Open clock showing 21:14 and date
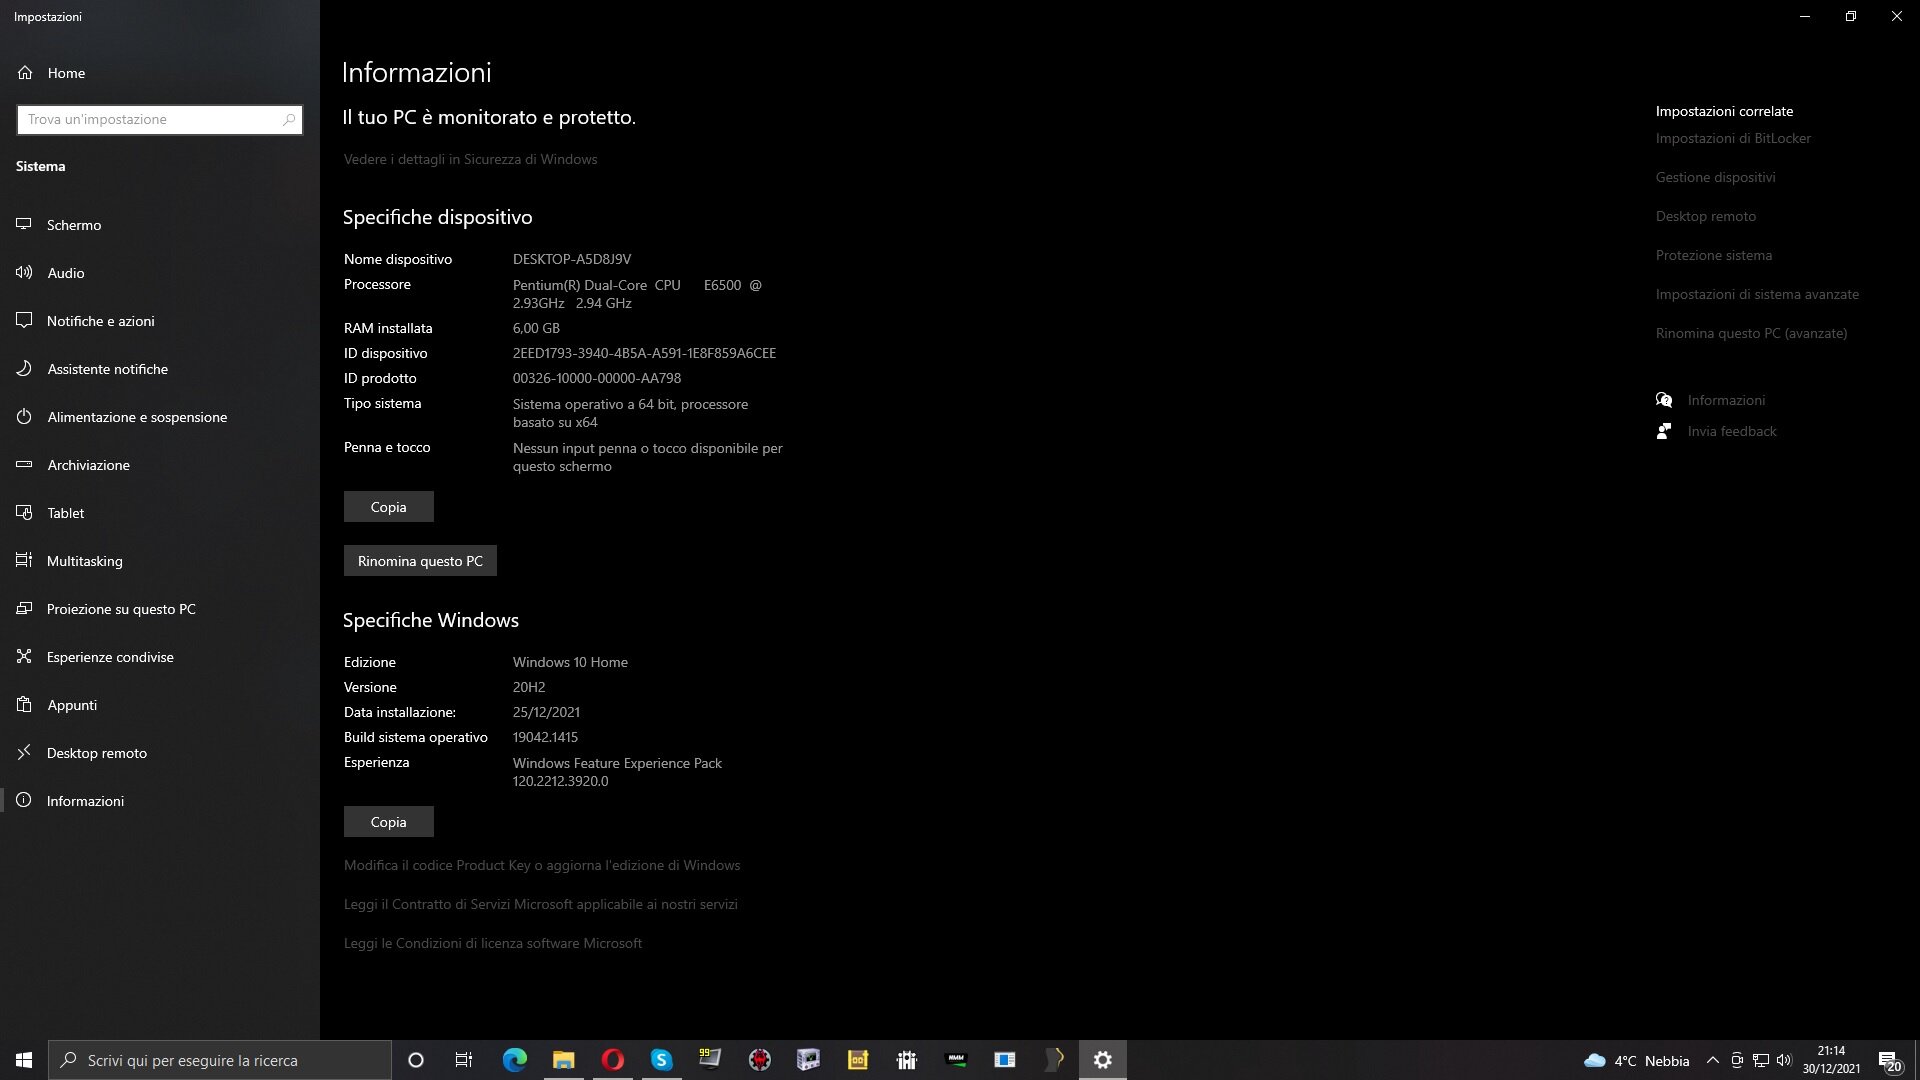Image resolution: width=1920 pixels, height=1080 pixels. 1831,1060
